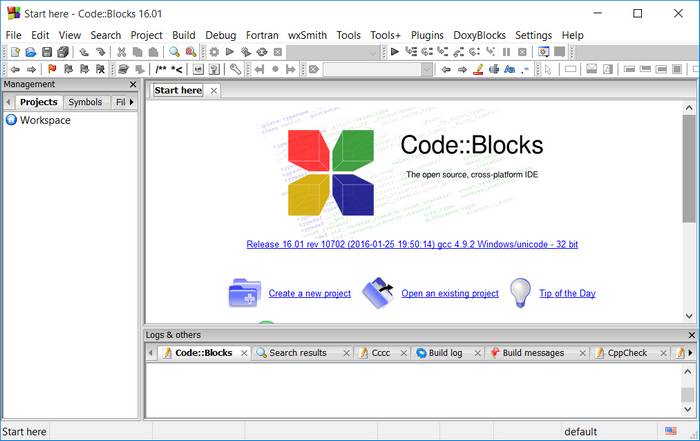Start the debugger with Debug/Continue icon

click(395, 52)
